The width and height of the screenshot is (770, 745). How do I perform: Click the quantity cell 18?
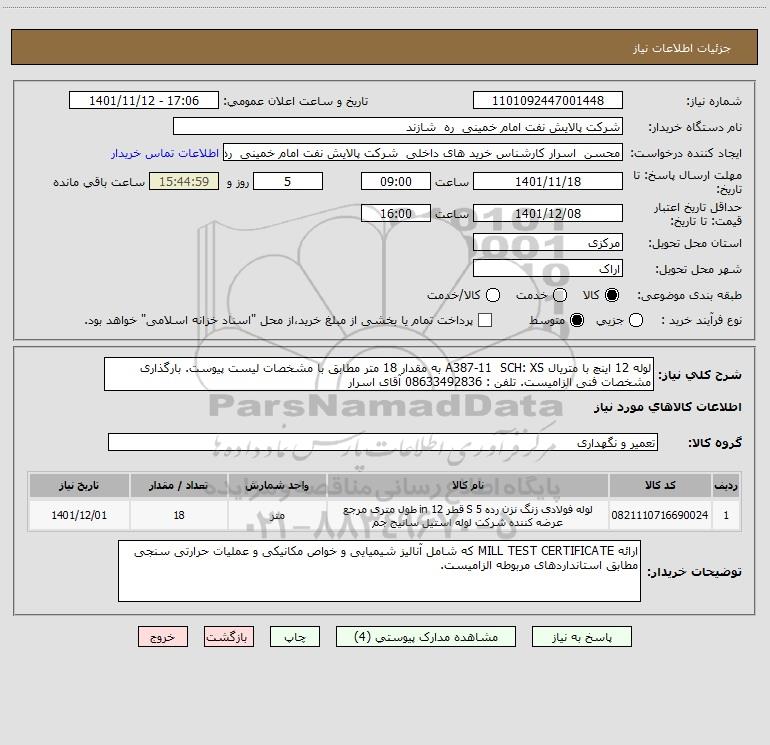point(179,515)
